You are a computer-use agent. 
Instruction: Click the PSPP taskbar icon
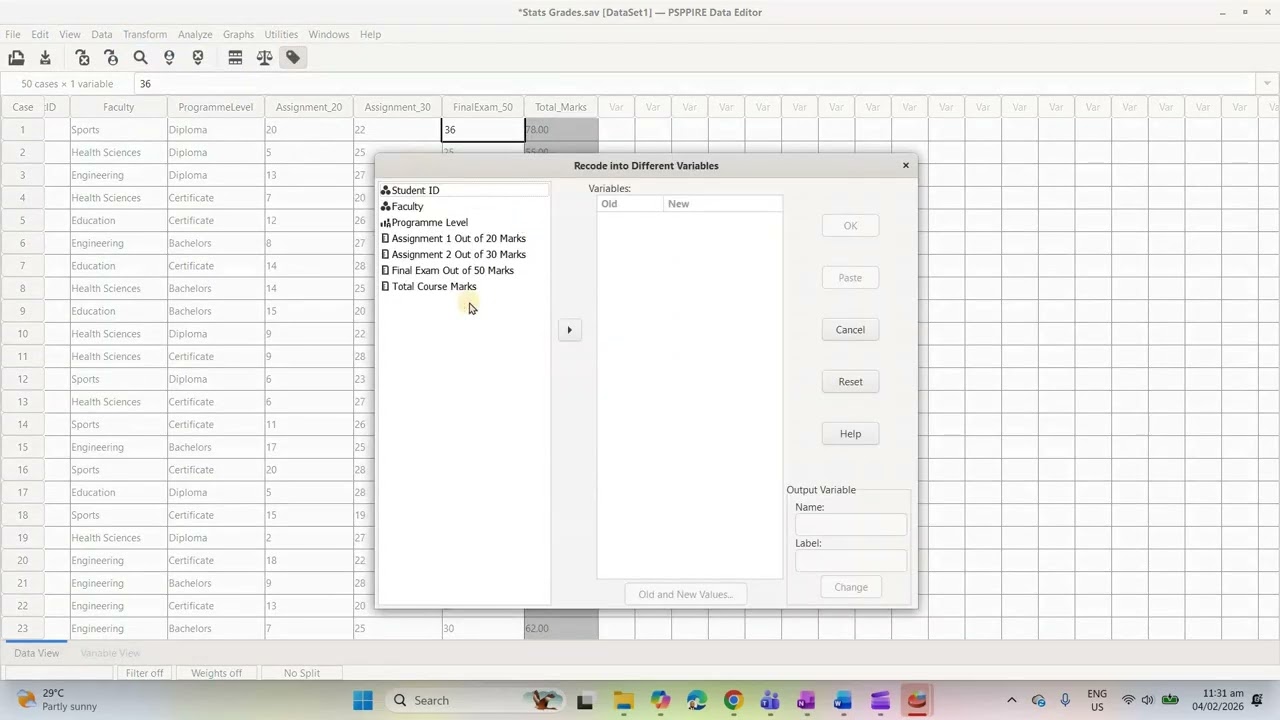pyautogui.click(x=916, y=700)
